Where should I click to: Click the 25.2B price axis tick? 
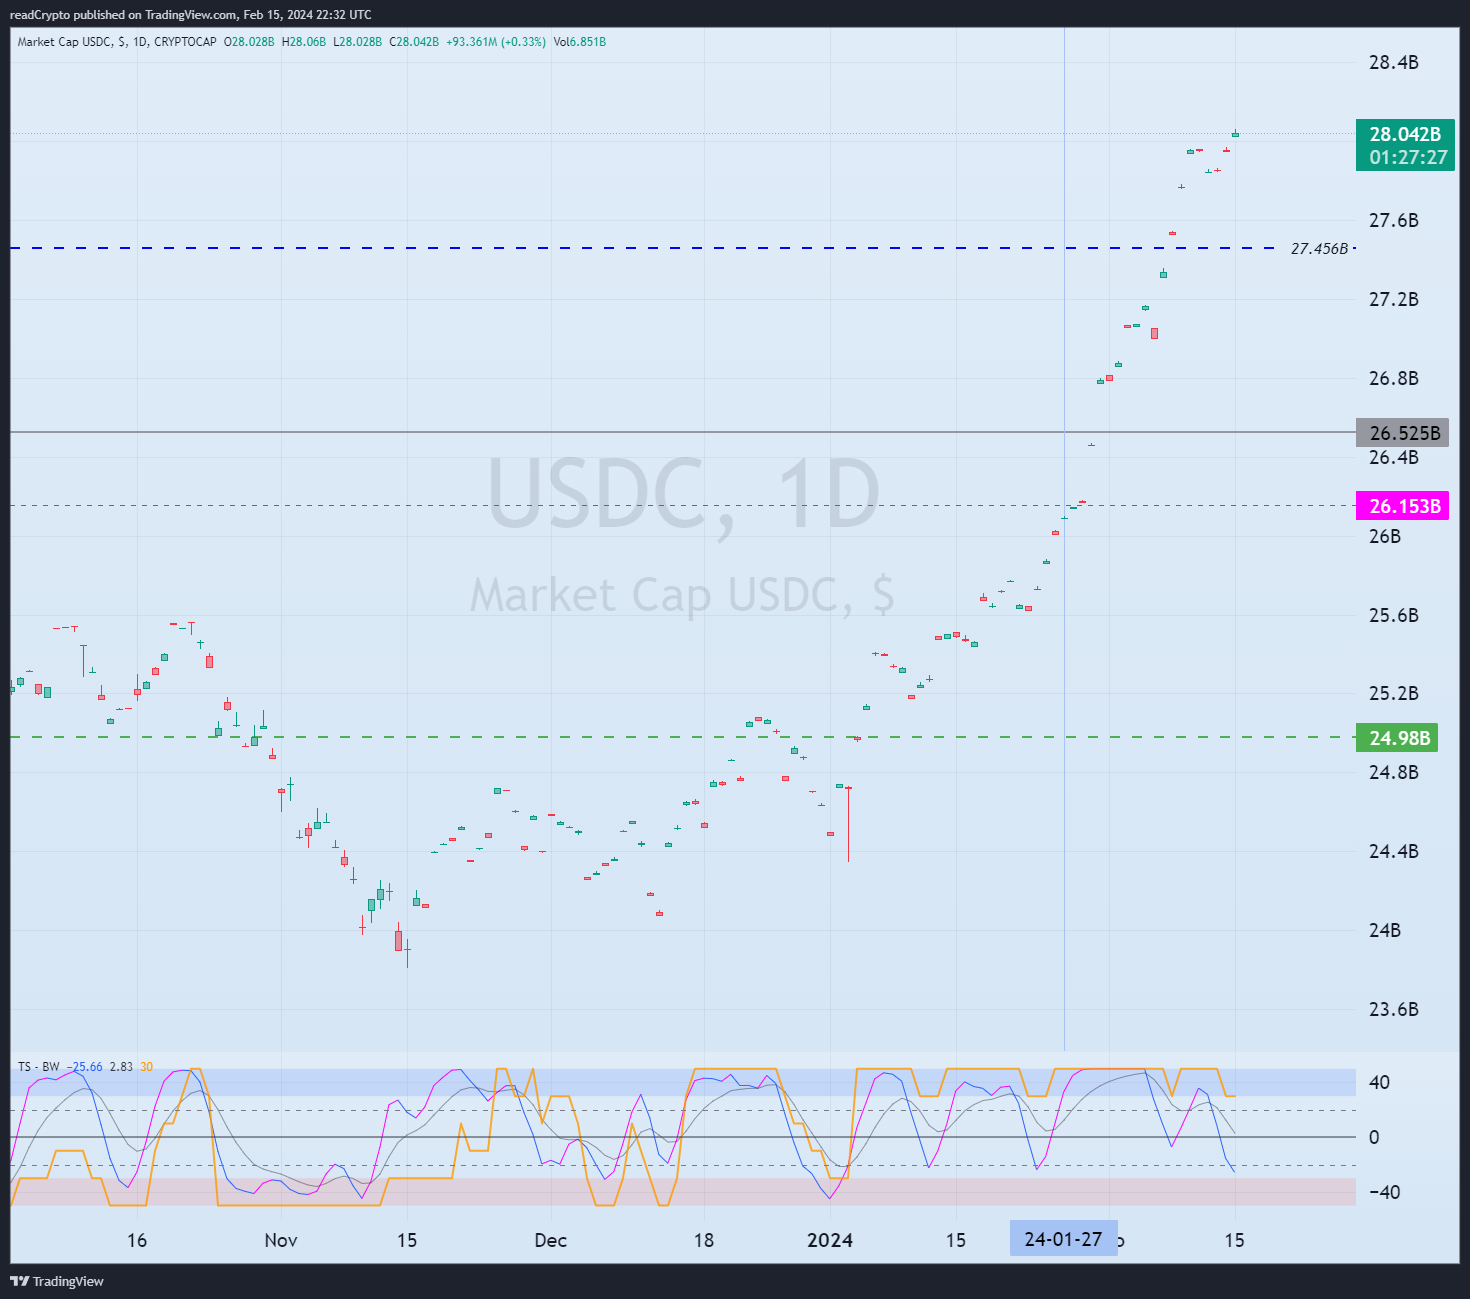[1393, 694]
